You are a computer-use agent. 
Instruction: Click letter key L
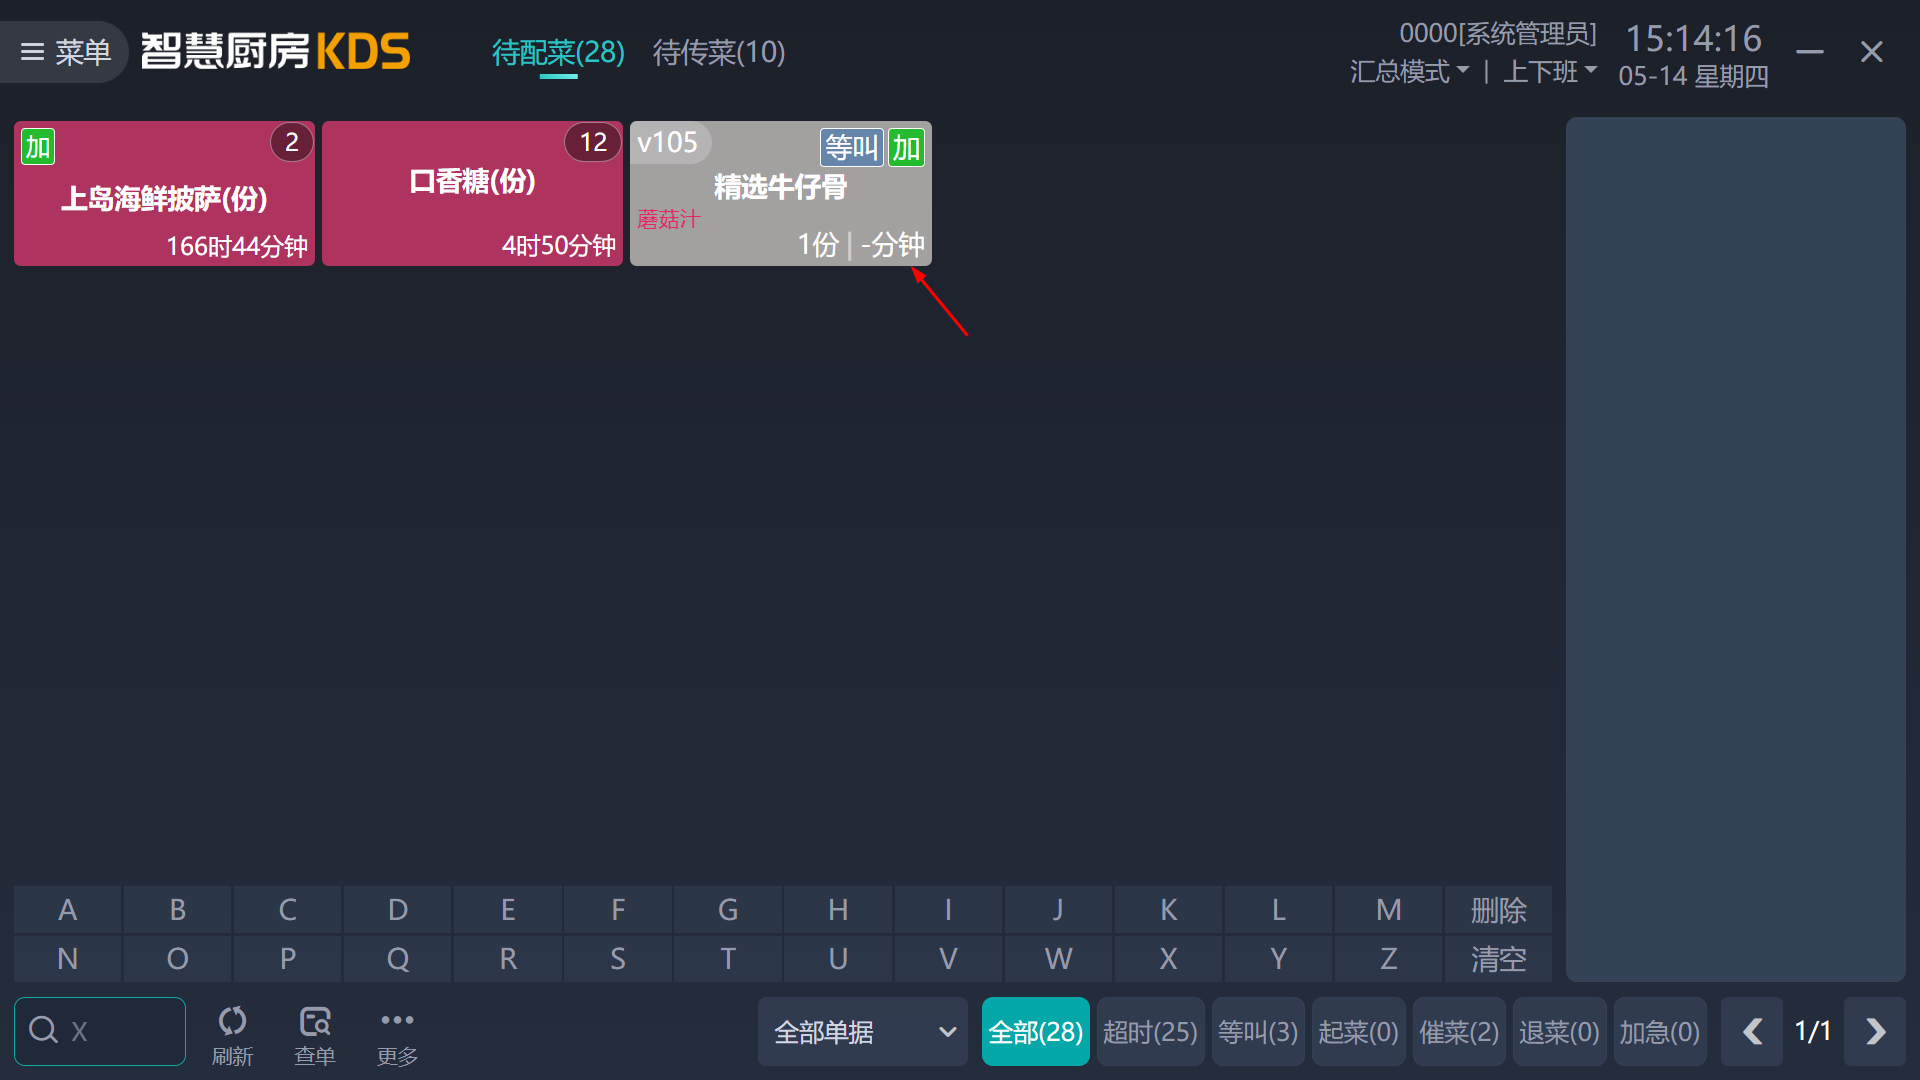pos(1278,910)
